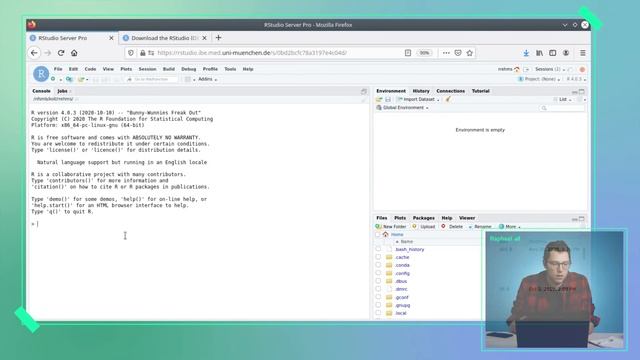The image size is (640, 360).
Task: Switch to the Jobs tab
Action: click(62, 91)
